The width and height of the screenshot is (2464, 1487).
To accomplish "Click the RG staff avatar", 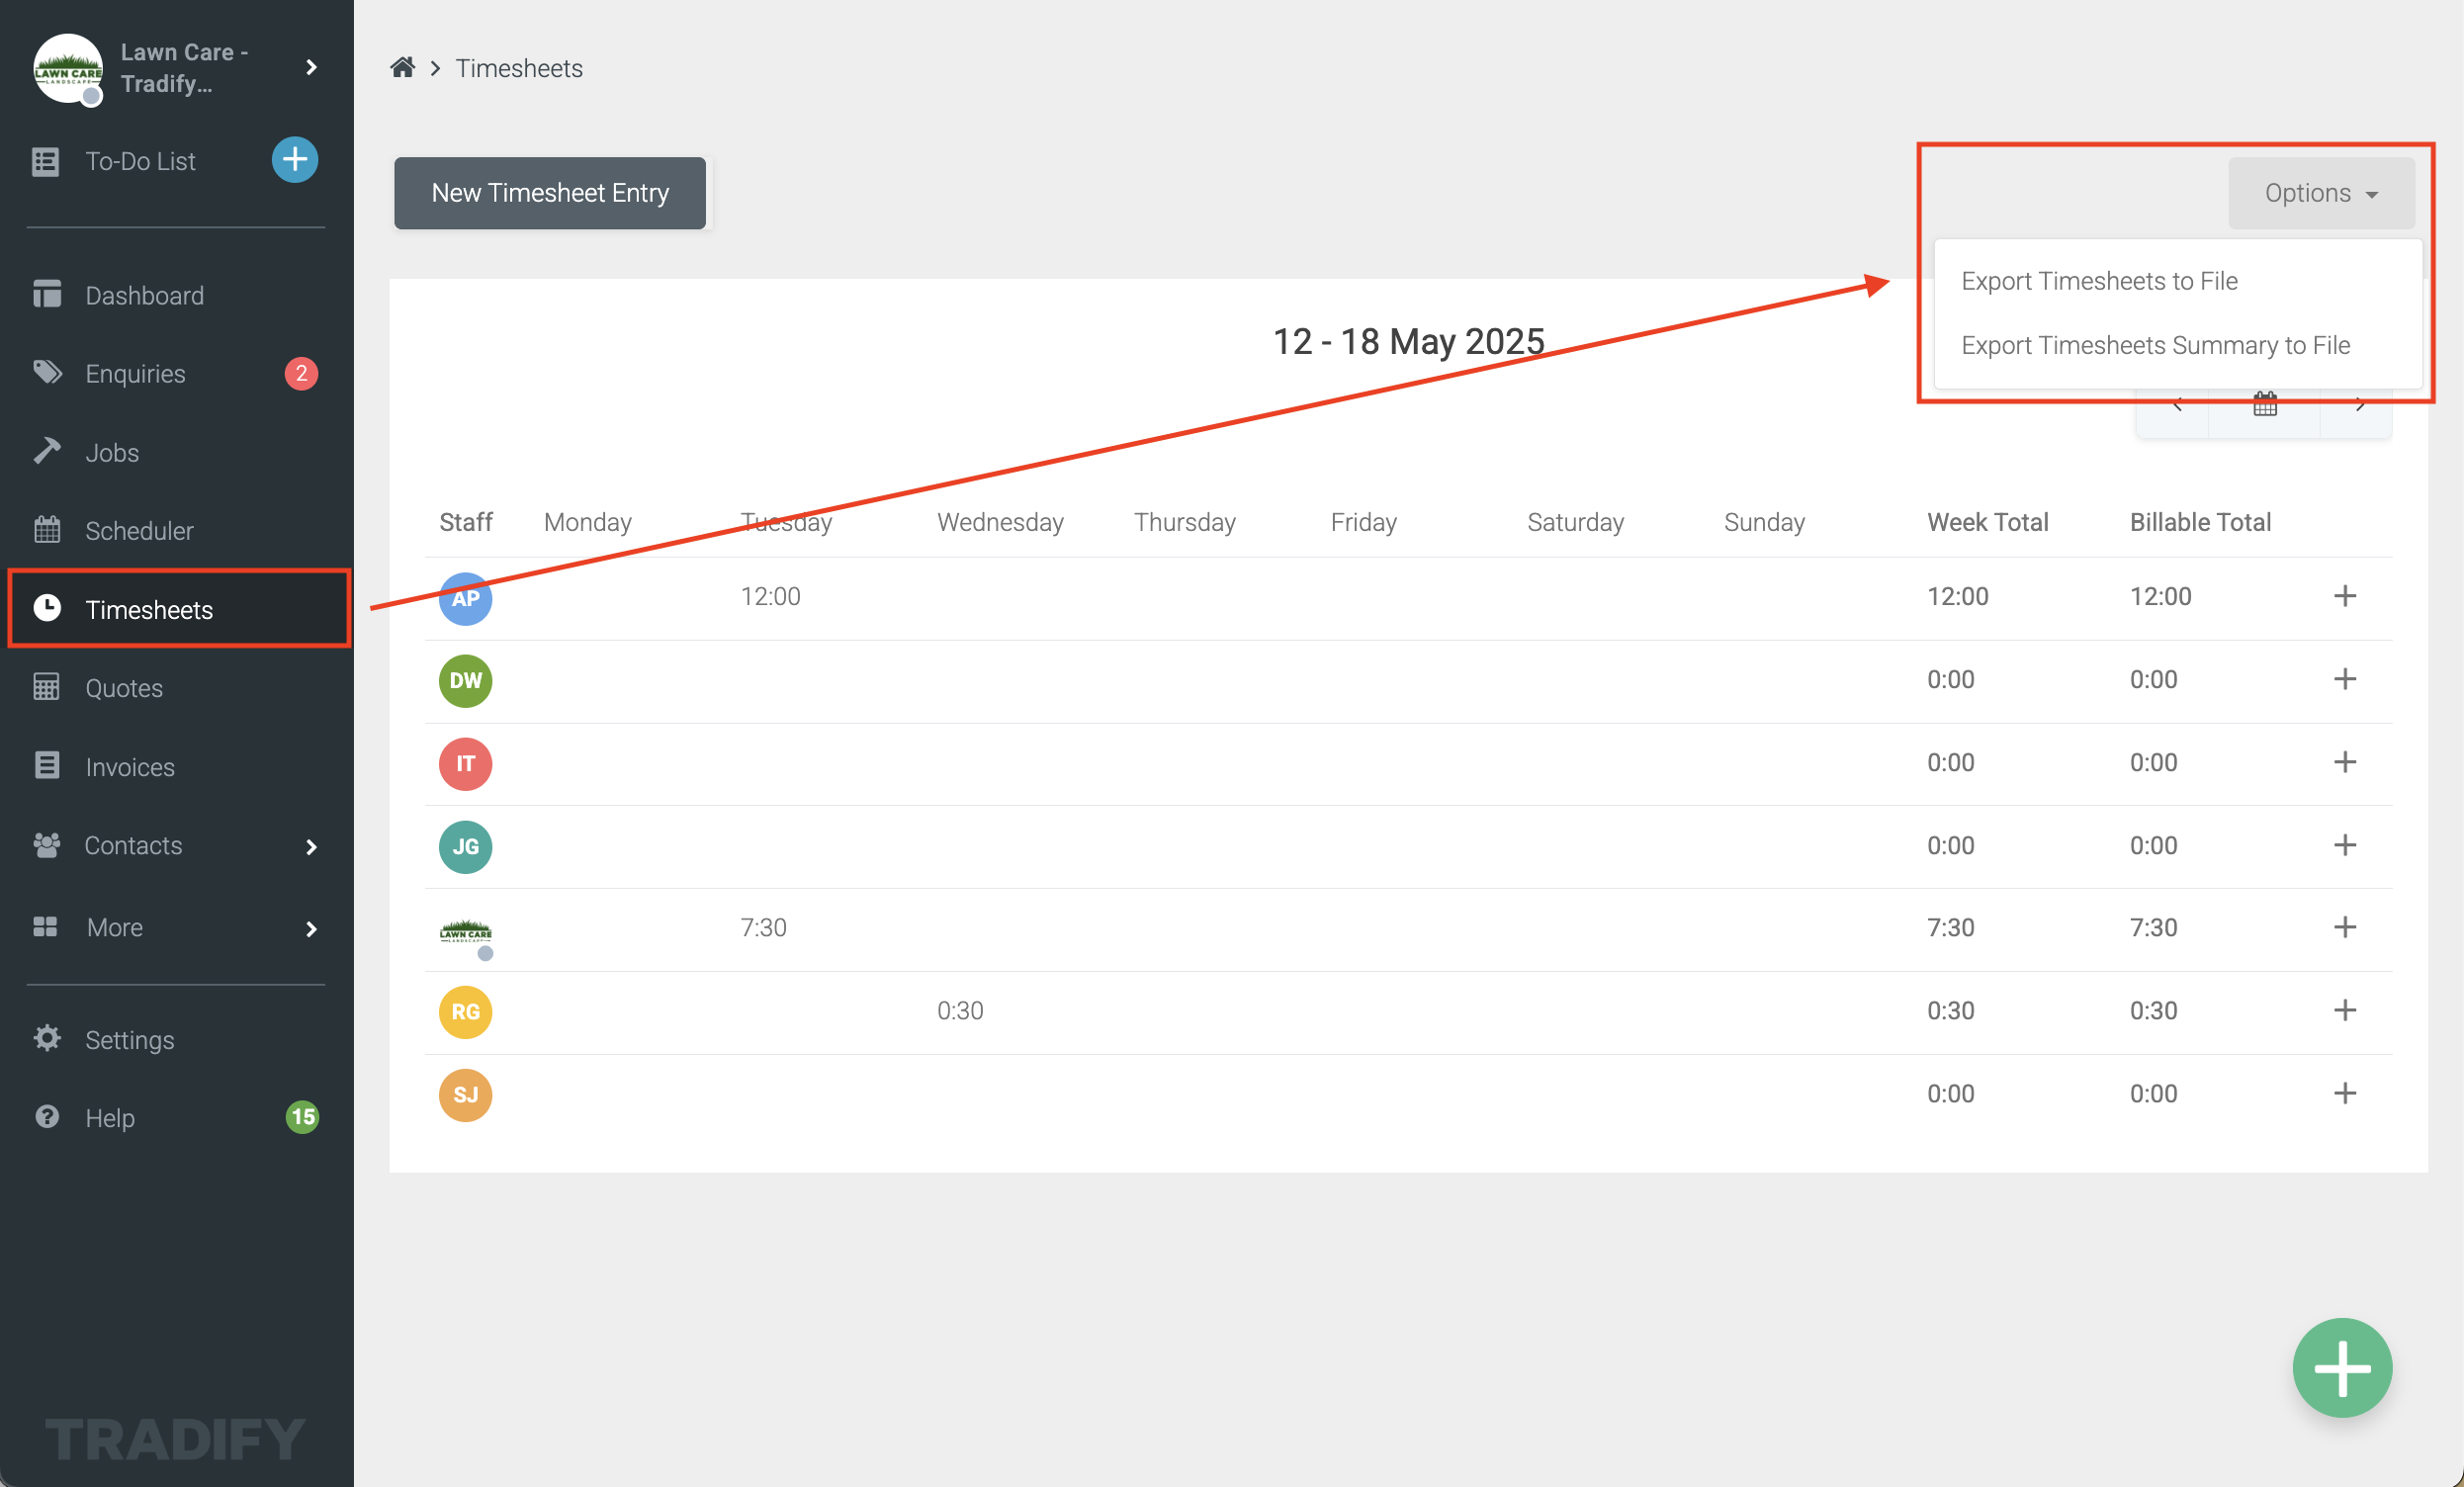I will pyautogui.click(x=465, y=1012).
